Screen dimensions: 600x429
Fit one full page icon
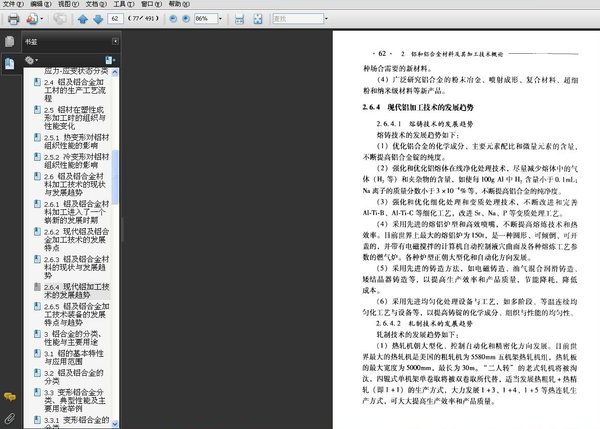pos(258,19)
